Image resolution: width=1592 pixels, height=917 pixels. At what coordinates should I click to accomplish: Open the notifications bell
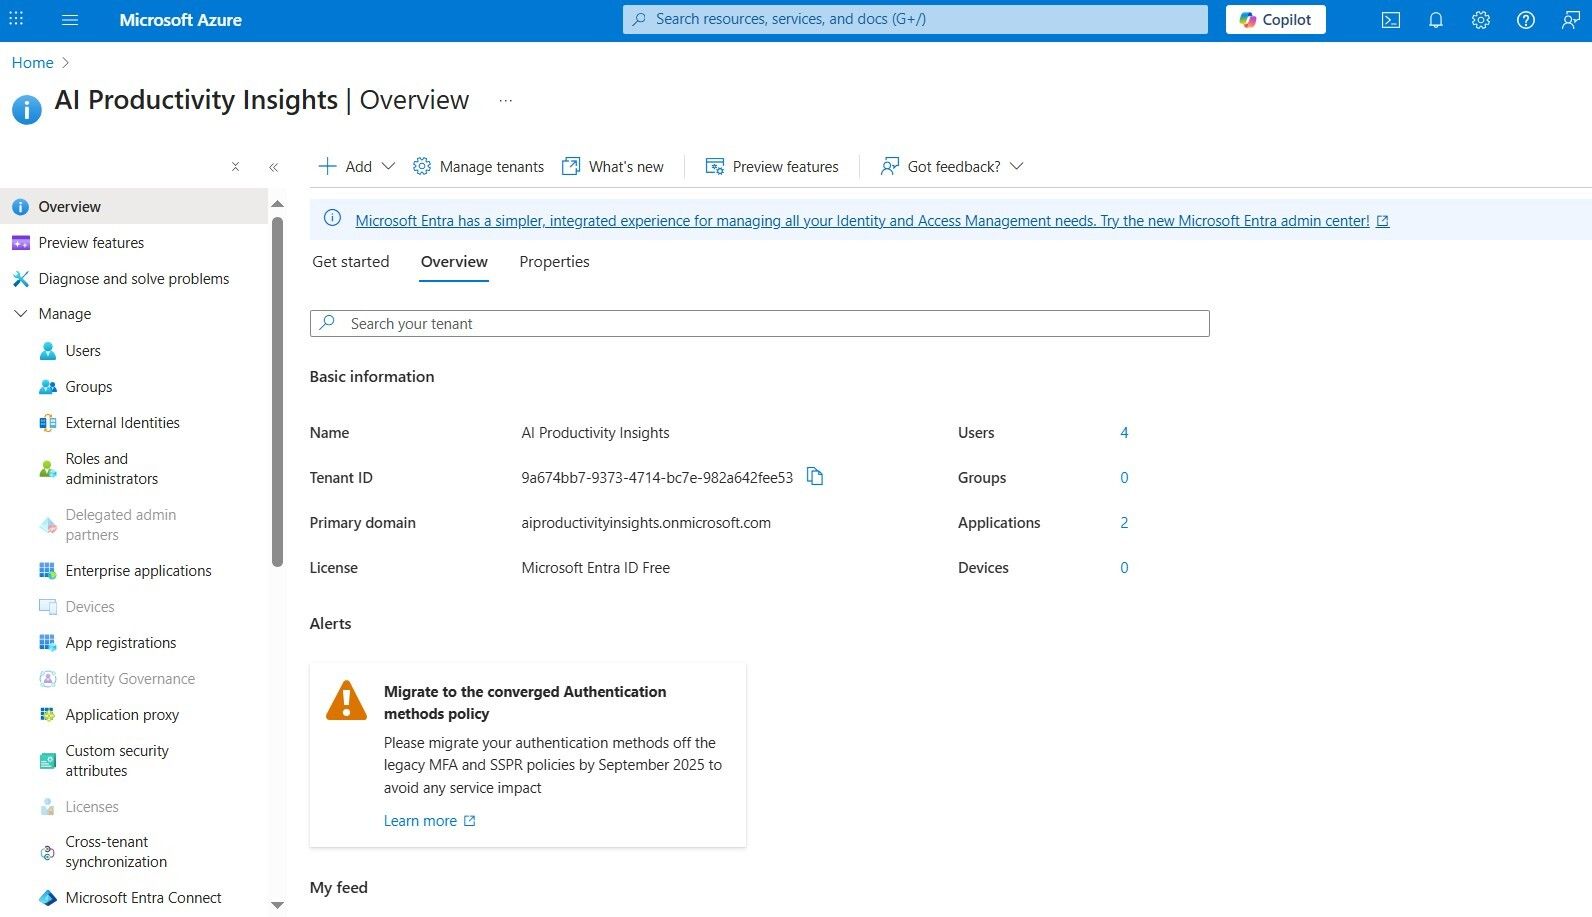click(1436, 20)
